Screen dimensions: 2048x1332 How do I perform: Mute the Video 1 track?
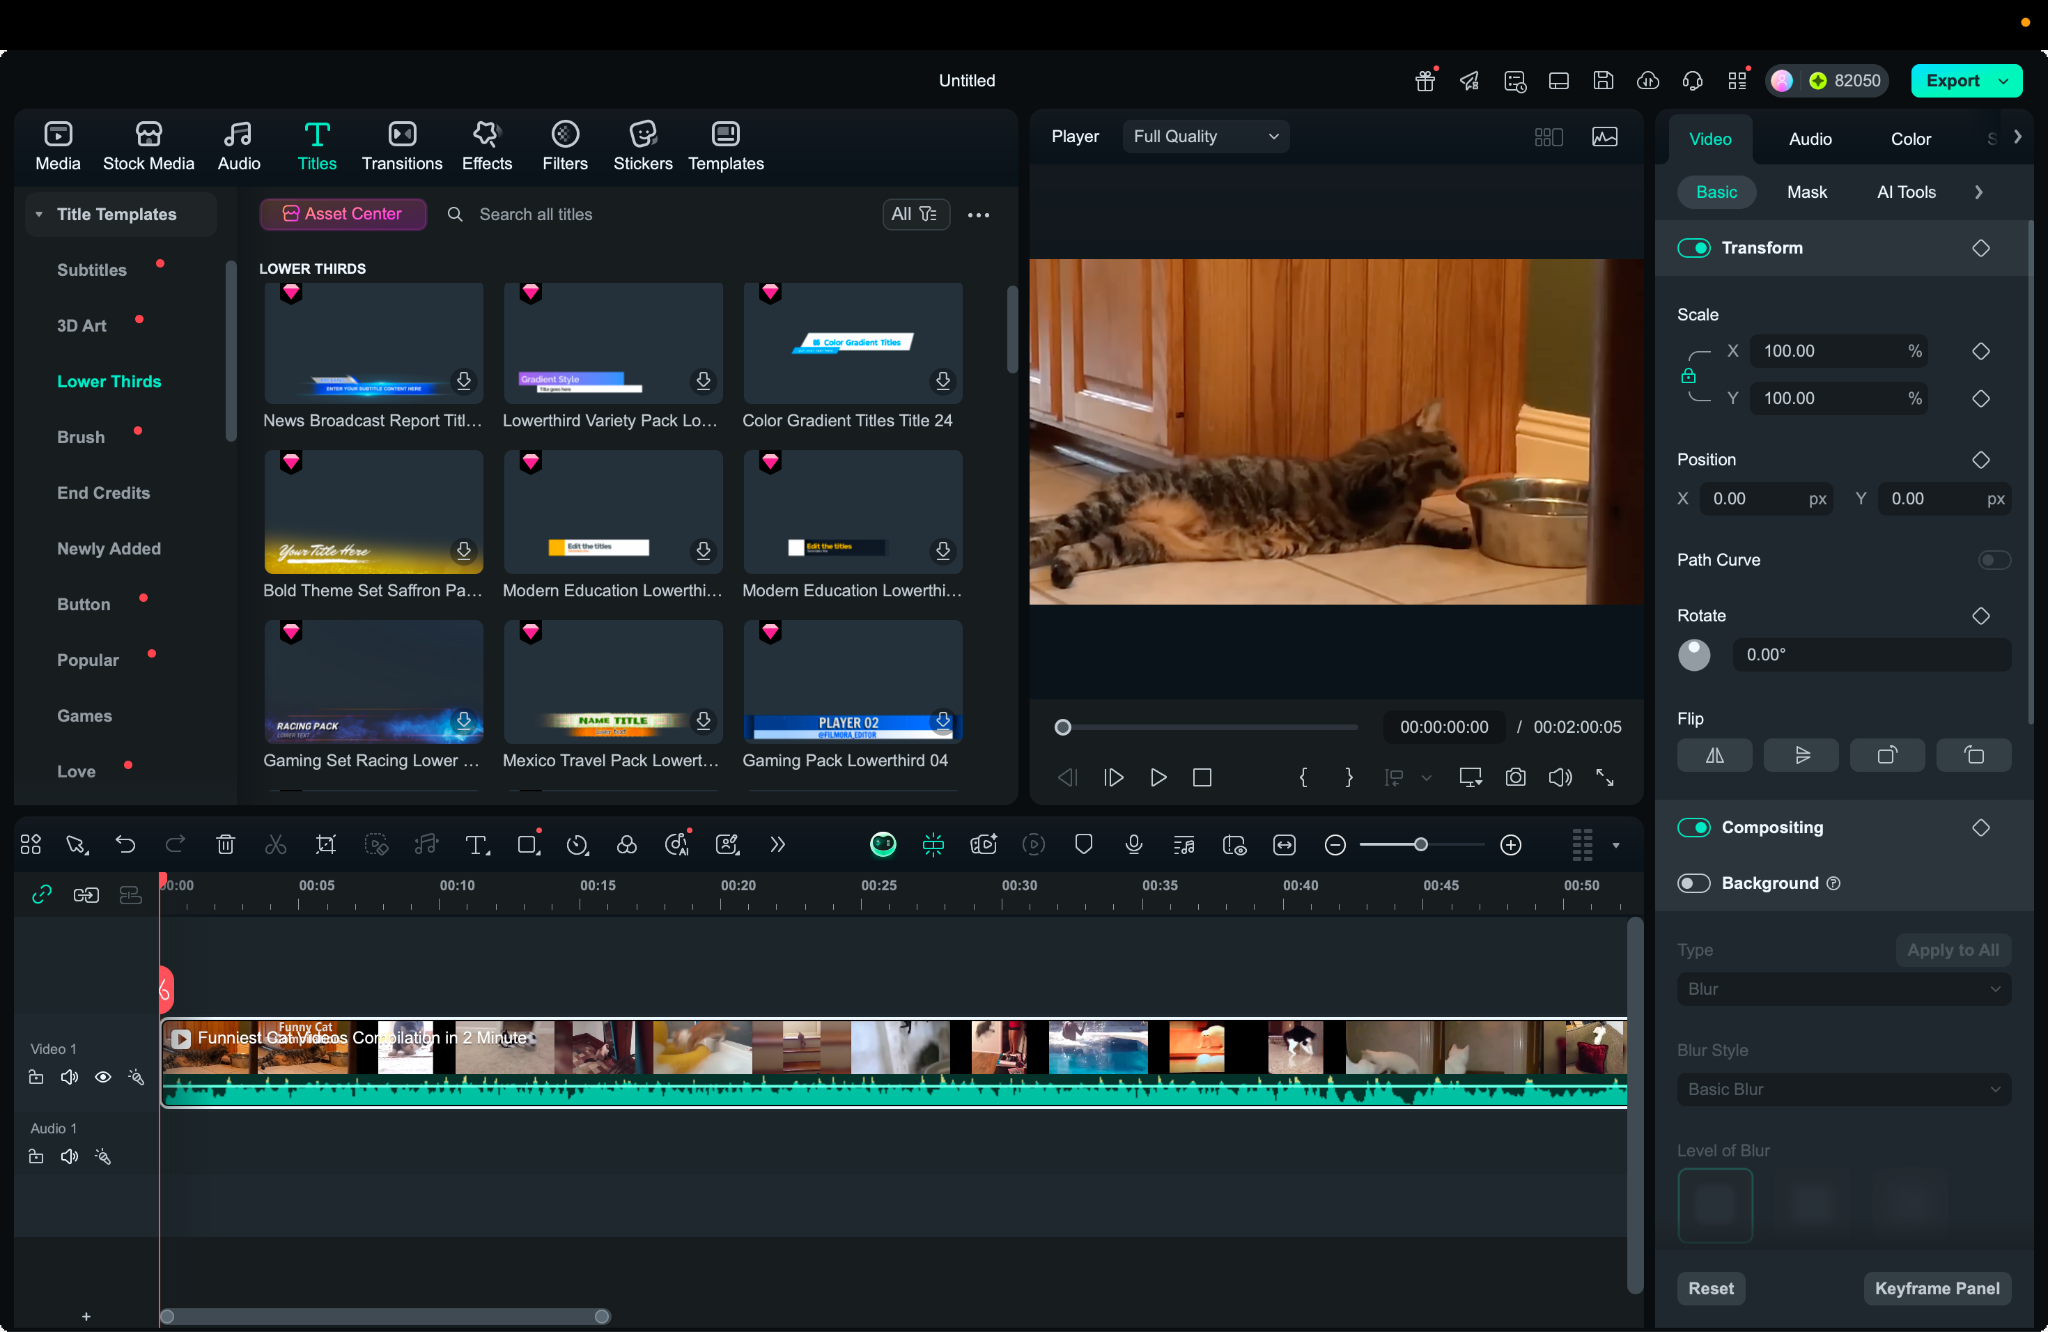pyautogui.click(x=69, y=1077)
